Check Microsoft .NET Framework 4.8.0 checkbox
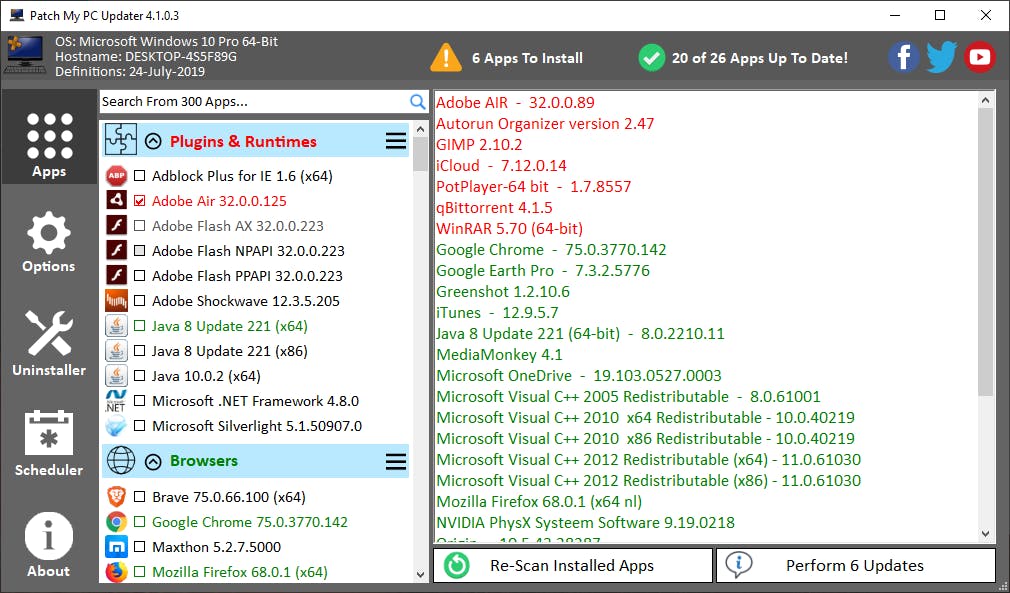This screenshot has width=1010, height=593. pyautogui.click(x=139, y=401)
